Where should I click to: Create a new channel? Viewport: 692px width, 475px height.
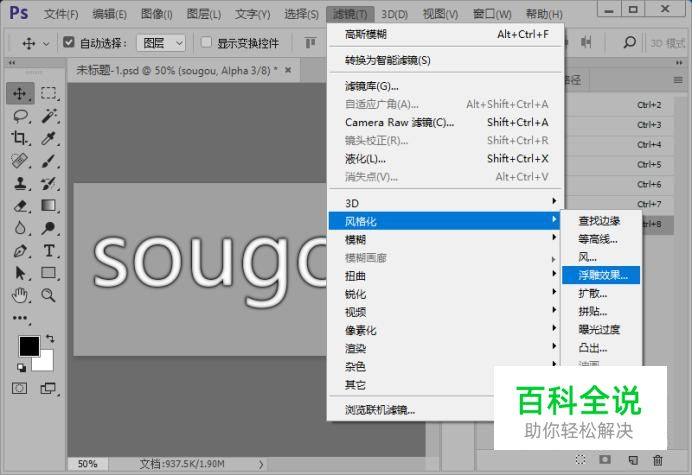[x=633, y=460]
